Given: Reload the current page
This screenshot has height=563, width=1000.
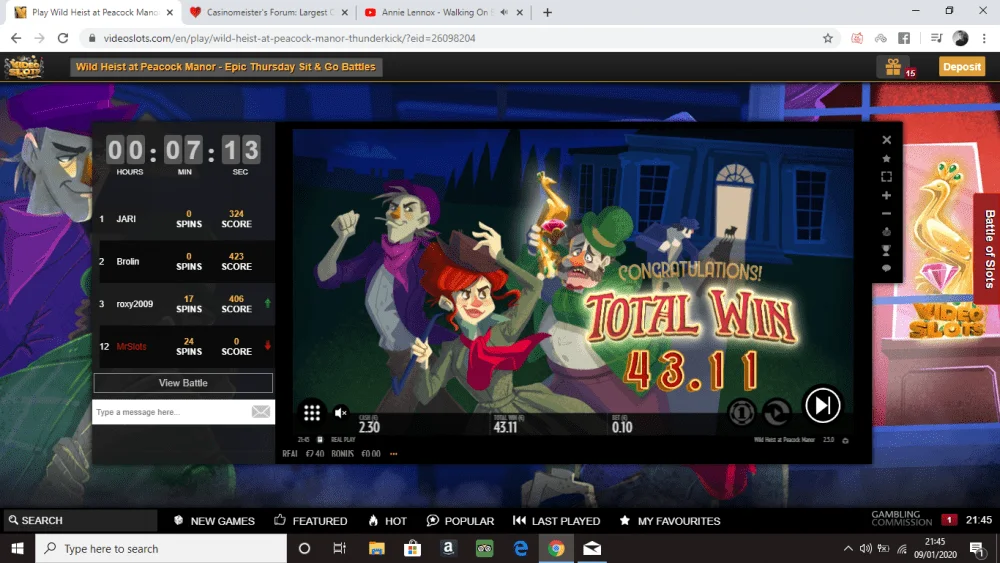Looking at the screenshot, I should [x=62, y=38].
